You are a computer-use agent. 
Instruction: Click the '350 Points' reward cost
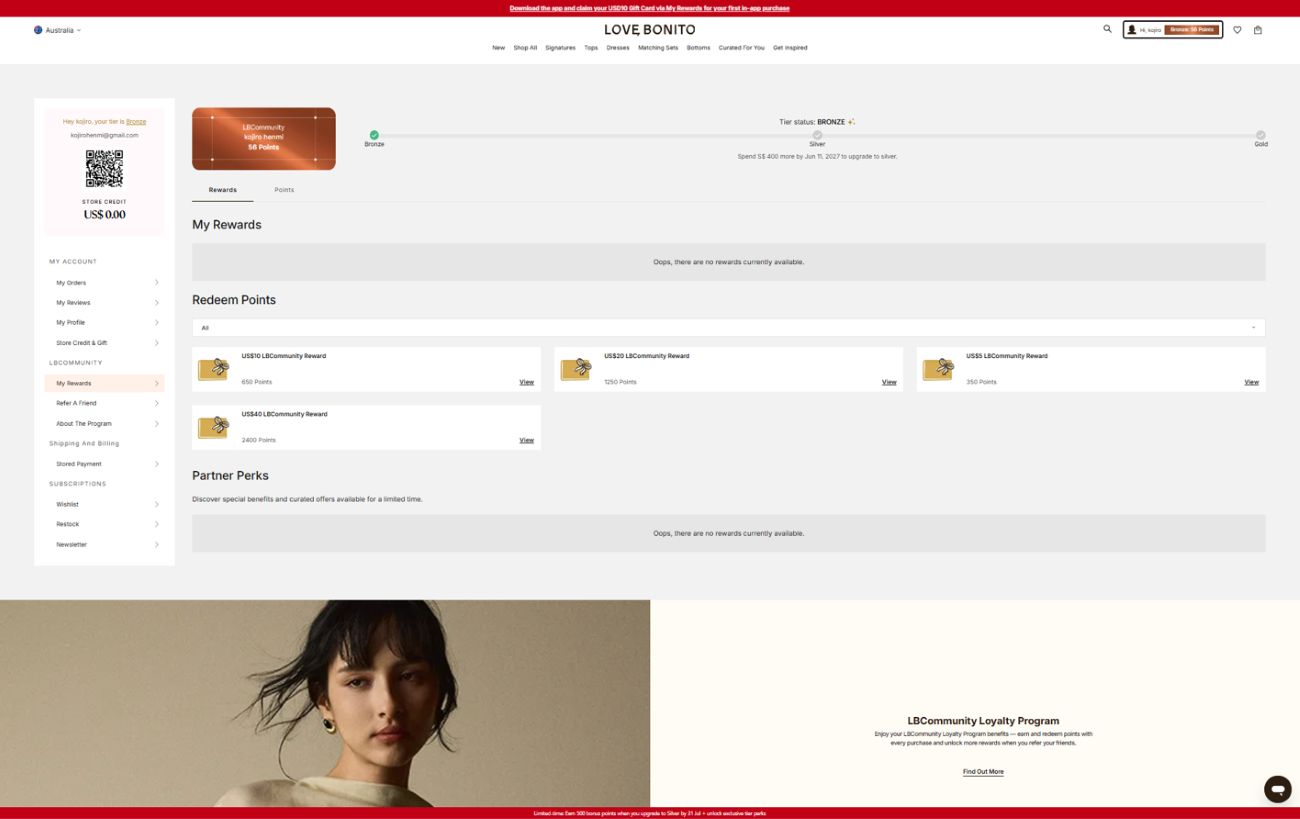point(981,382)
